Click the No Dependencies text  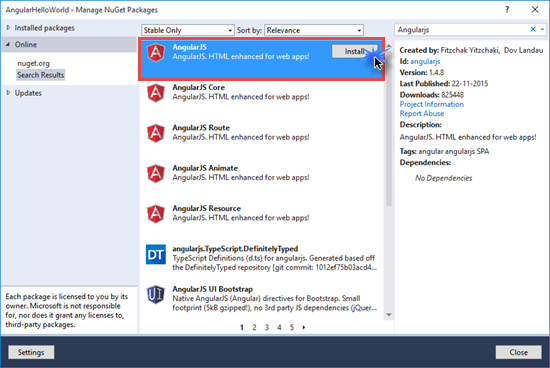pyautogui.click(x=444, y=178)
